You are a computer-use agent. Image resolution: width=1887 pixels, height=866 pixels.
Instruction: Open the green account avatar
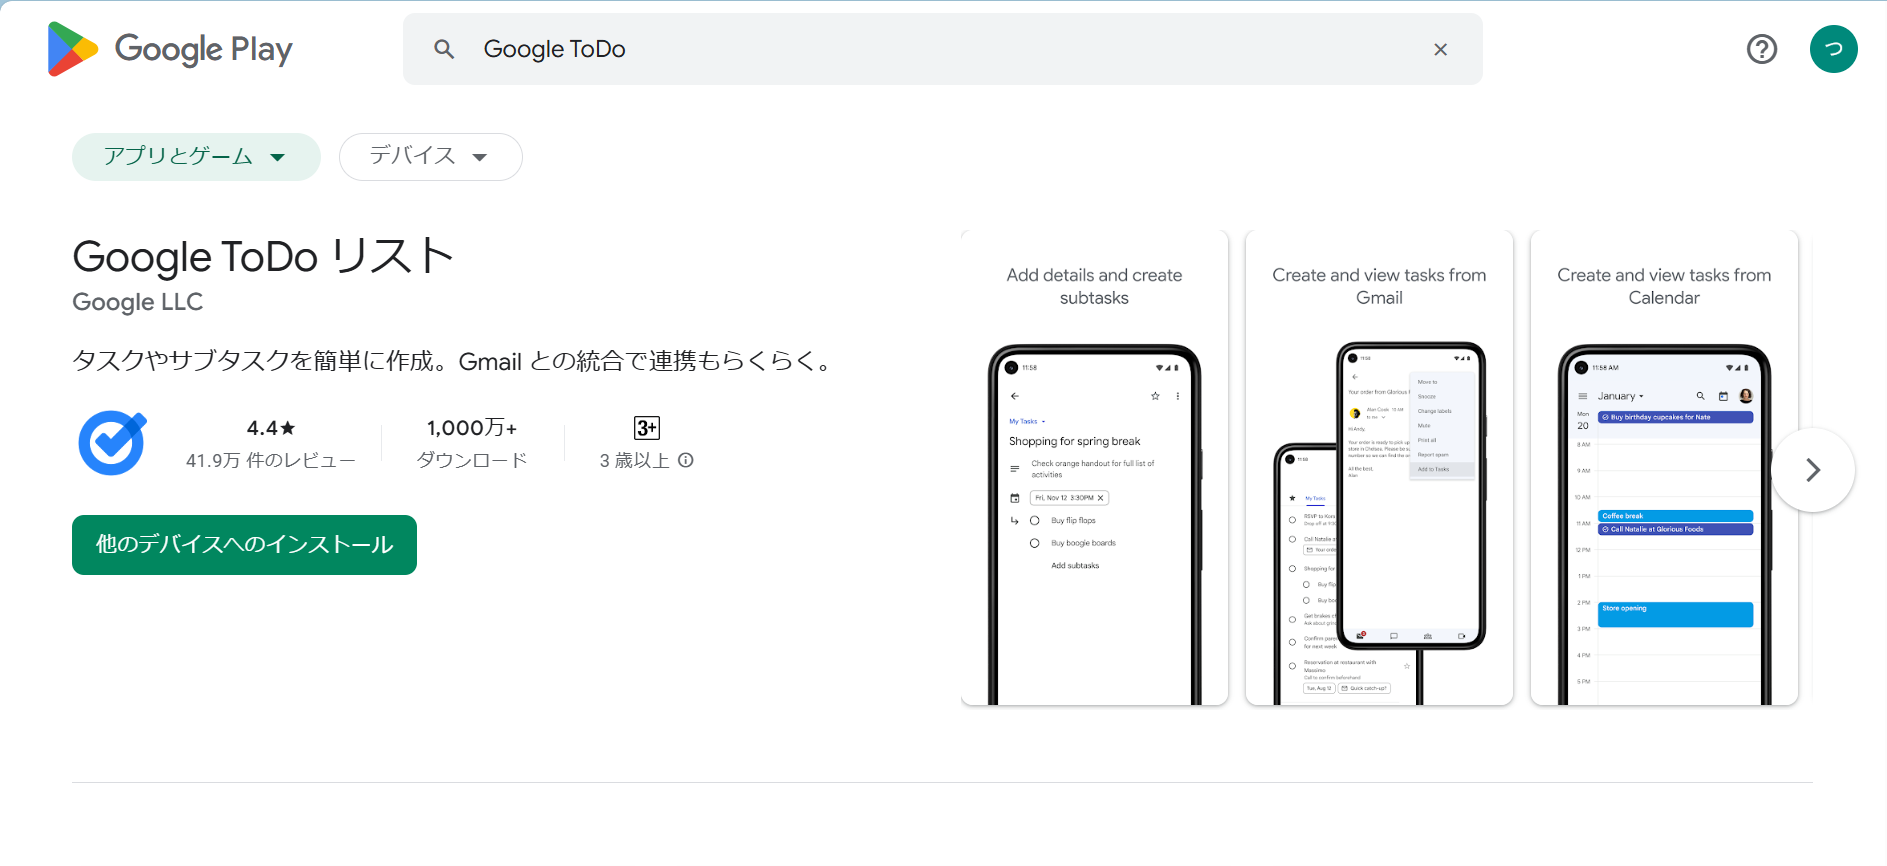(1833, 49)
